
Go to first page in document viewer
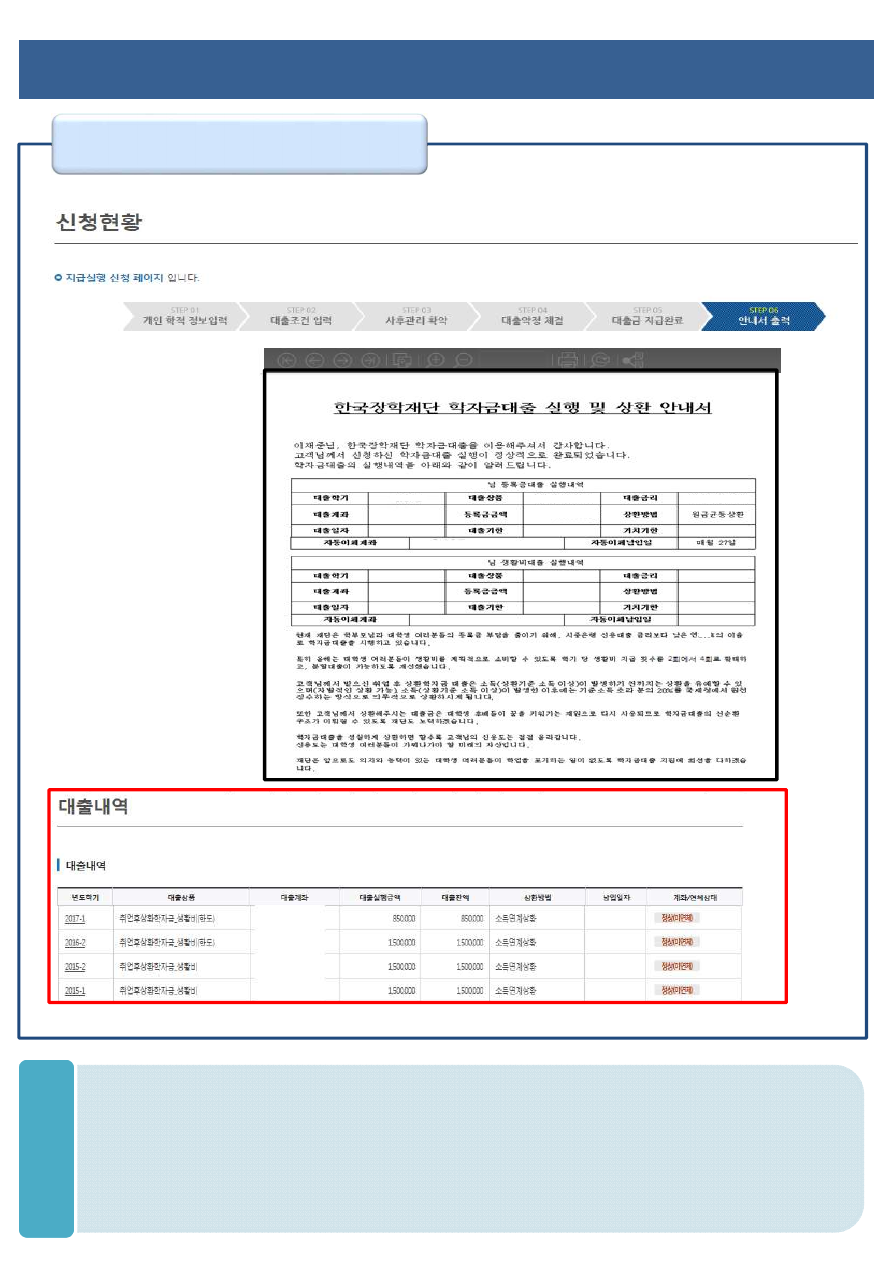[x=286, y=360]
